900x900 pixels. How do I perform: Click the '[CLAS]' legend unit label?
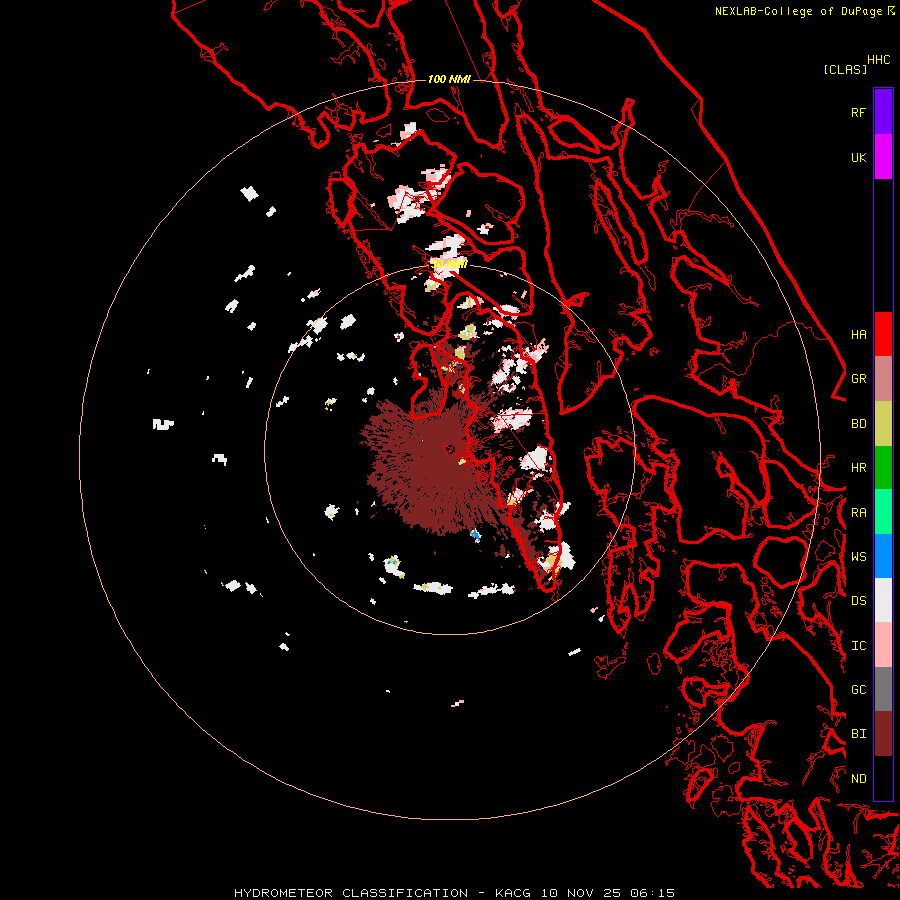click(845, 70)
